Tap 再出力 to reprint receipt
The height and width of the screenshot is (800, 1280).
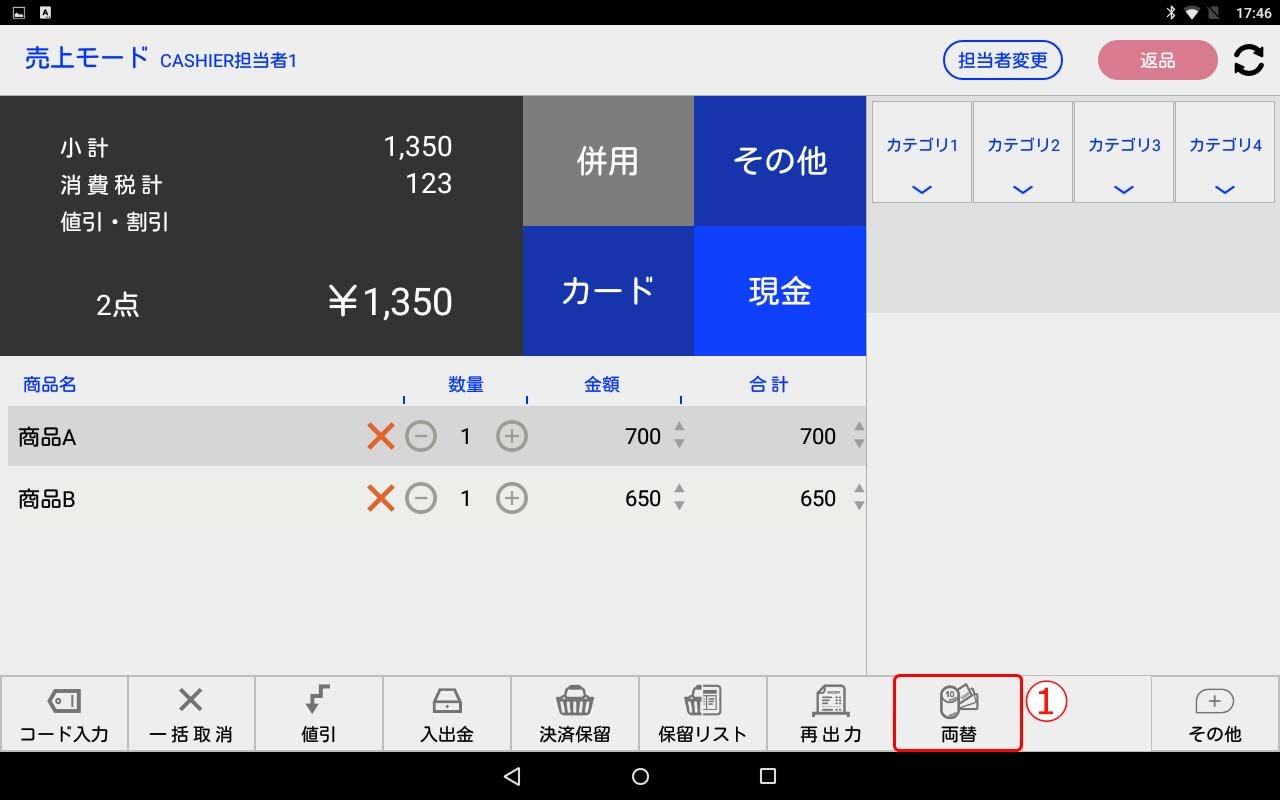pyautogui.click(x=831, y=714)
